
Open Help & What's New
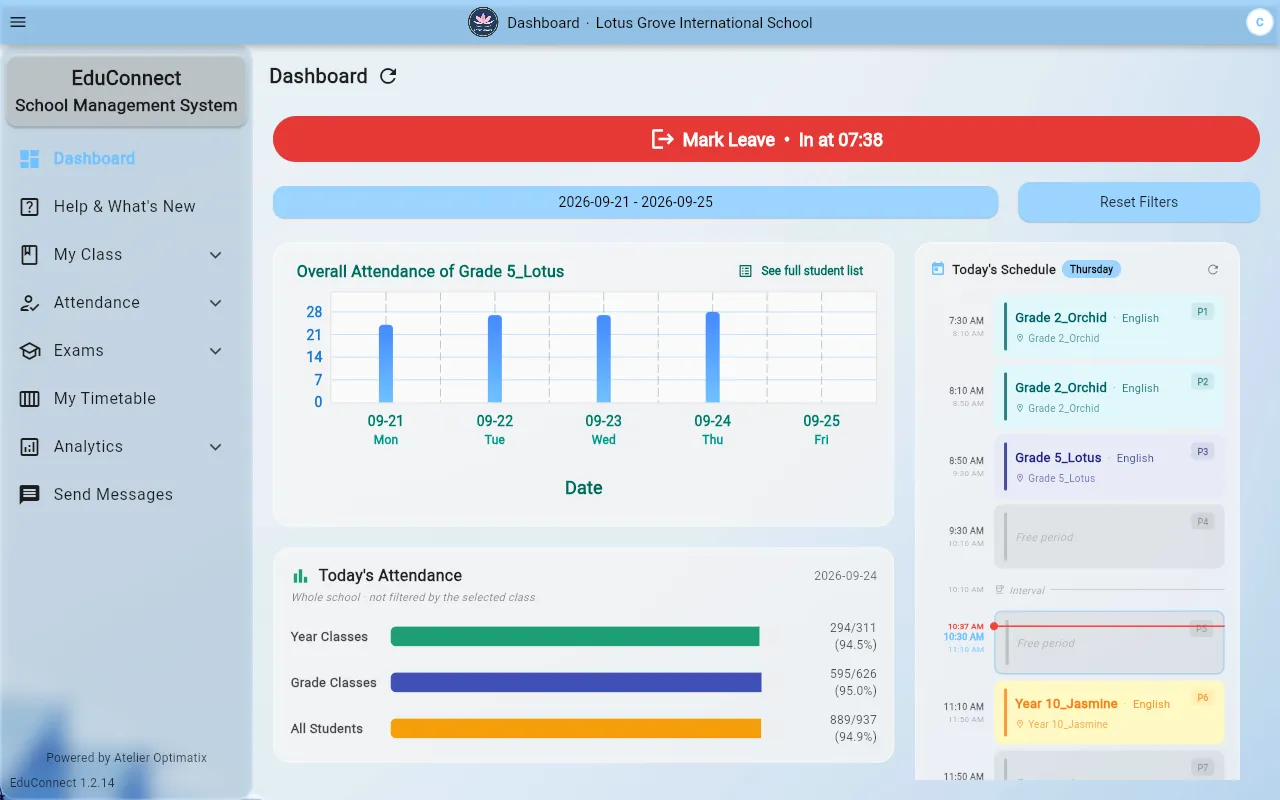click(126, 206)
